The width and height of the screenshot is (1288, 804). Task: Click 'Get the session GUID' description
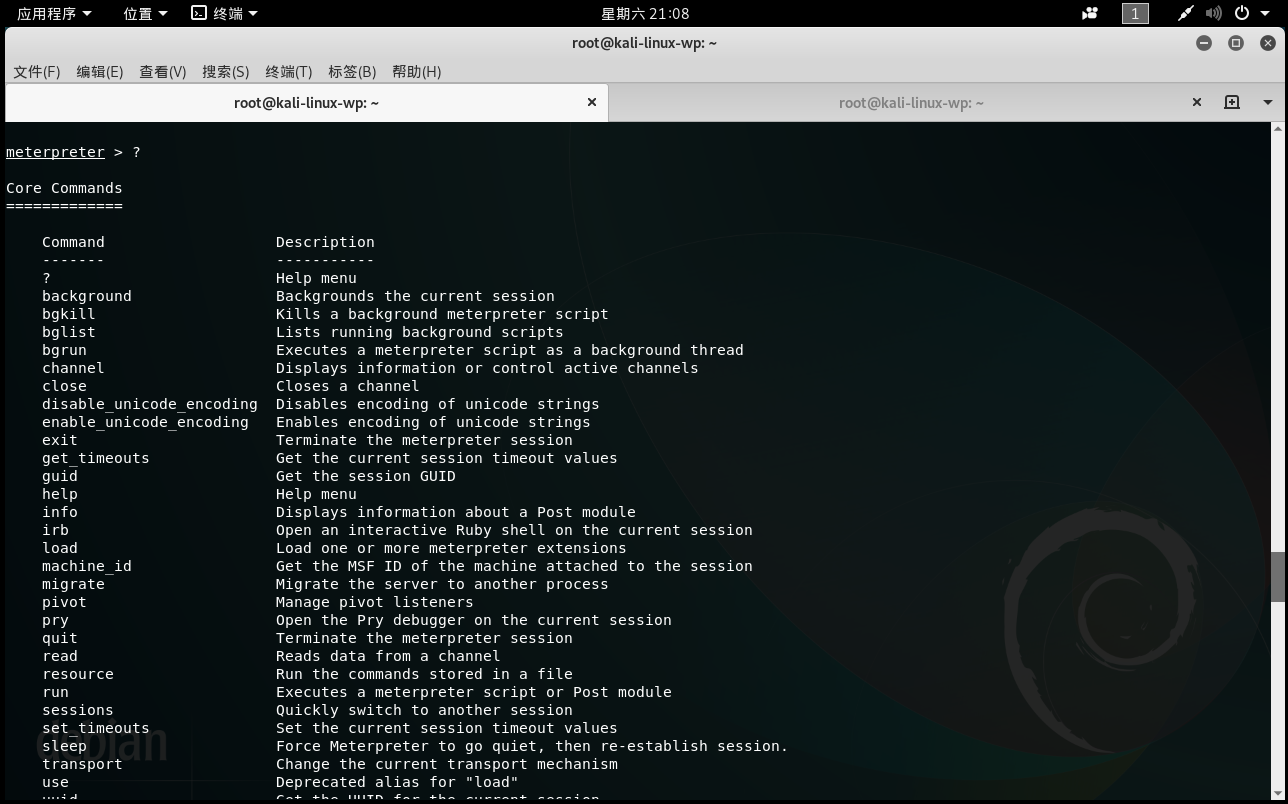point(366,476)
